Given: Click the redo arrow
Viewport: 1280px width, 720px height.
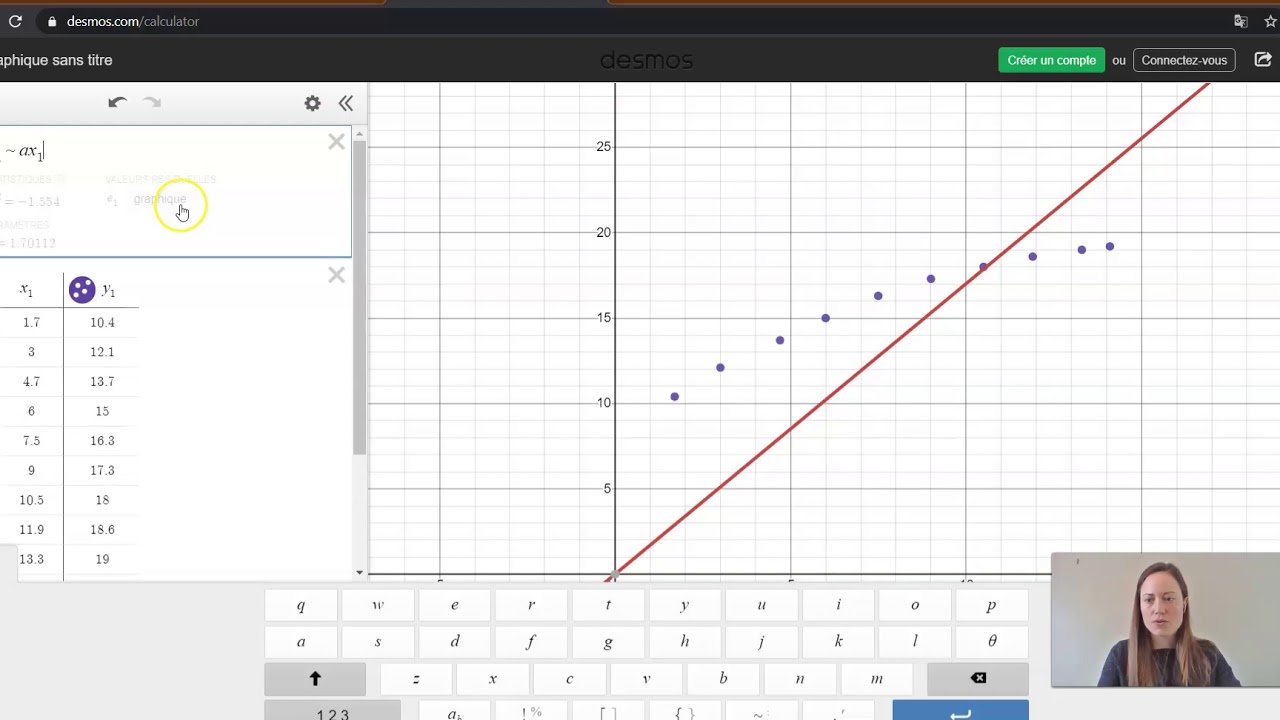Looking at the screenshot, I should pyautogui.click(x=152, y=102).
